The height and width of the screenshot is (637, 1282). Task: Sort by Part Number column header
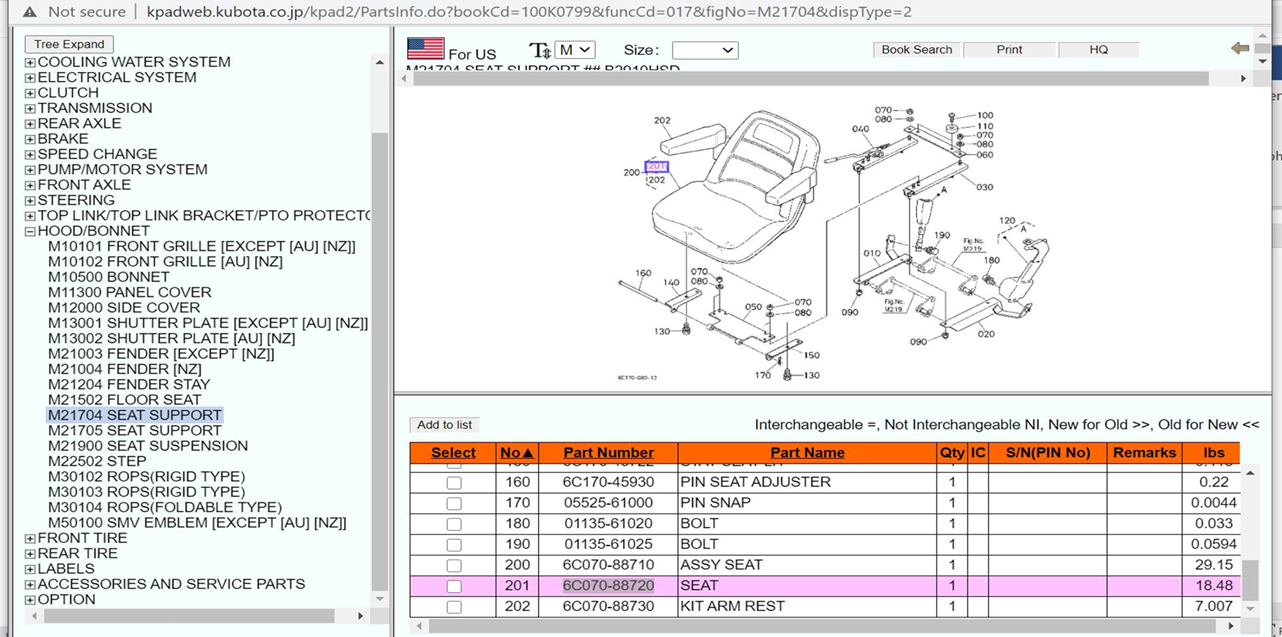coord(608,453)
